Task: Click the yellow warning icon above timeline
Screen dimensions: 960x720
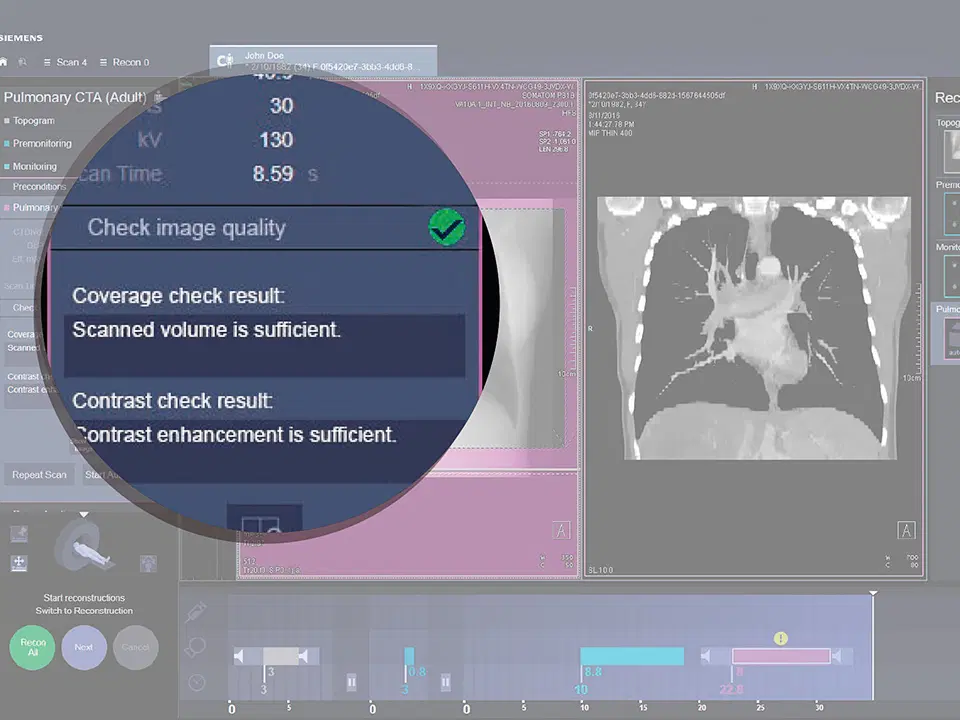Action: [781, 637]
